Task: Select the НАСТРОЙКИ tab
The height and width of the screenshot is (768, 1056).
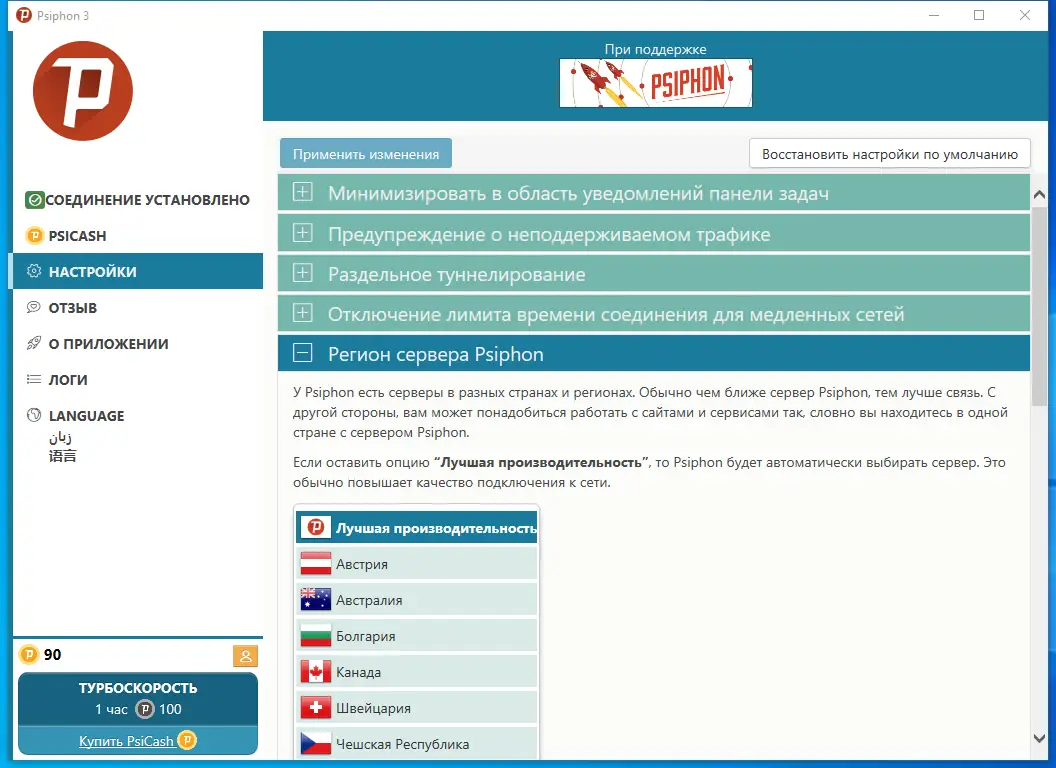Action: pyautogui.click(x=137, y=271)
